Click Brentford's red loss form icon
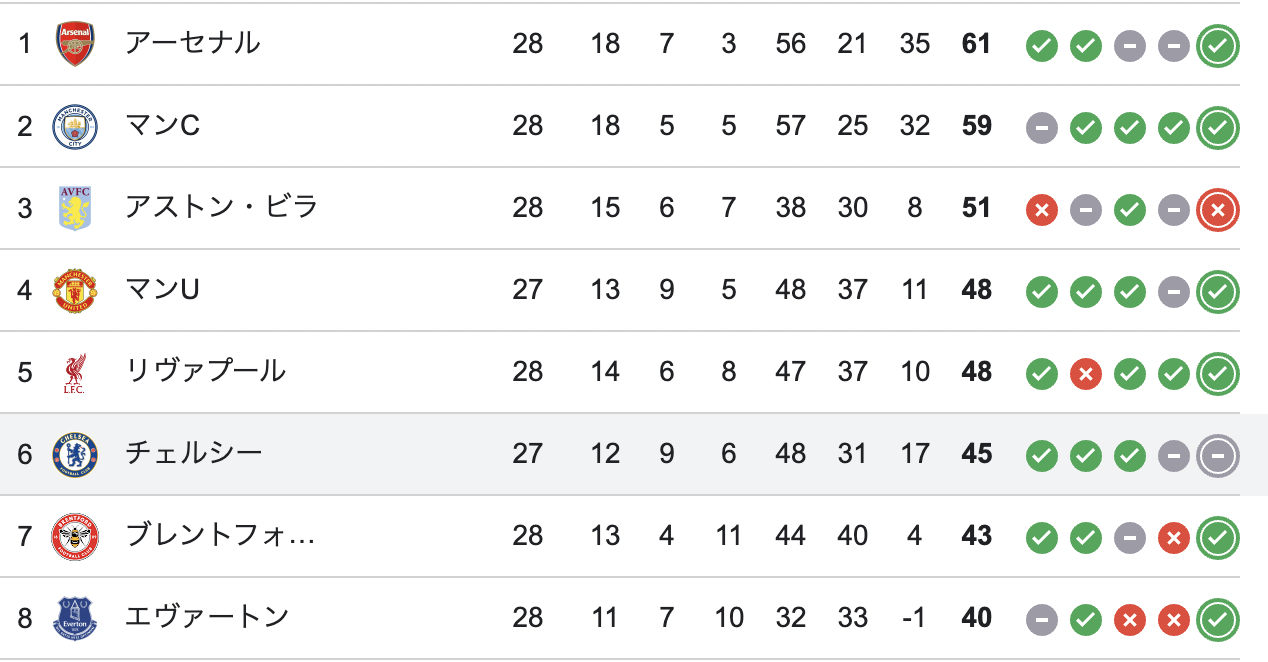Viewport: 1268px width, 662px height. click(x=1173, y=538)
